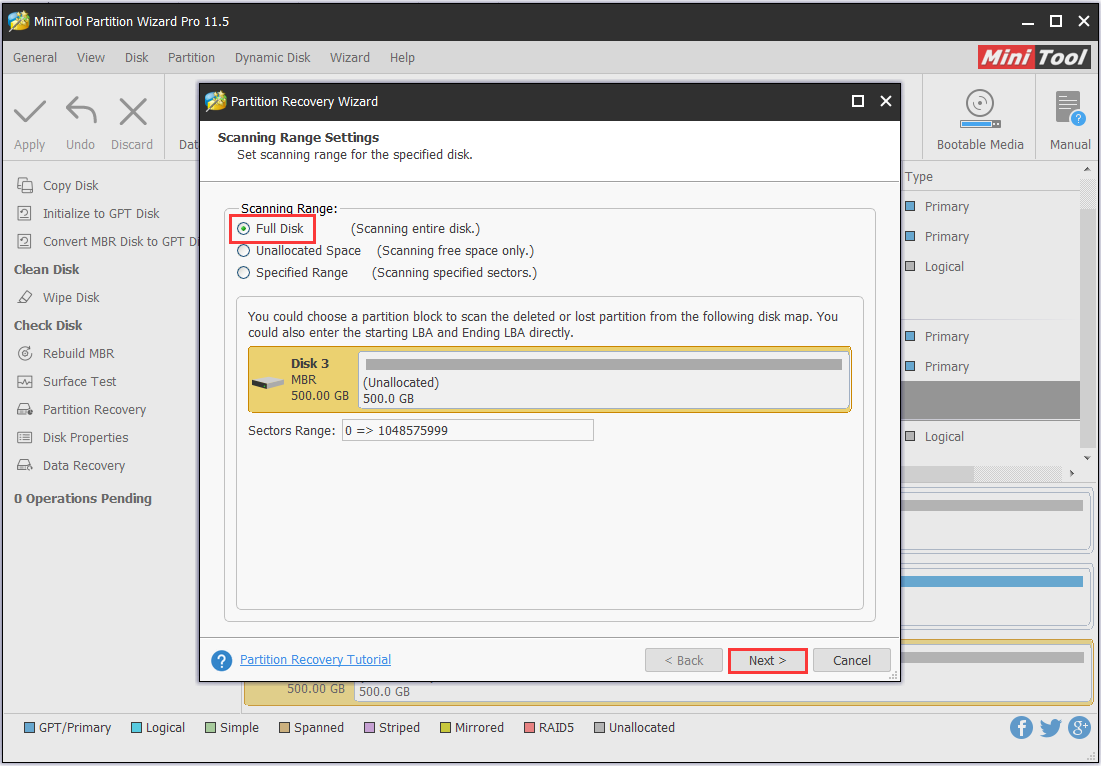1101x766 pixels.
Task: Click Check Disk section heading
Action: coord(48,326)
